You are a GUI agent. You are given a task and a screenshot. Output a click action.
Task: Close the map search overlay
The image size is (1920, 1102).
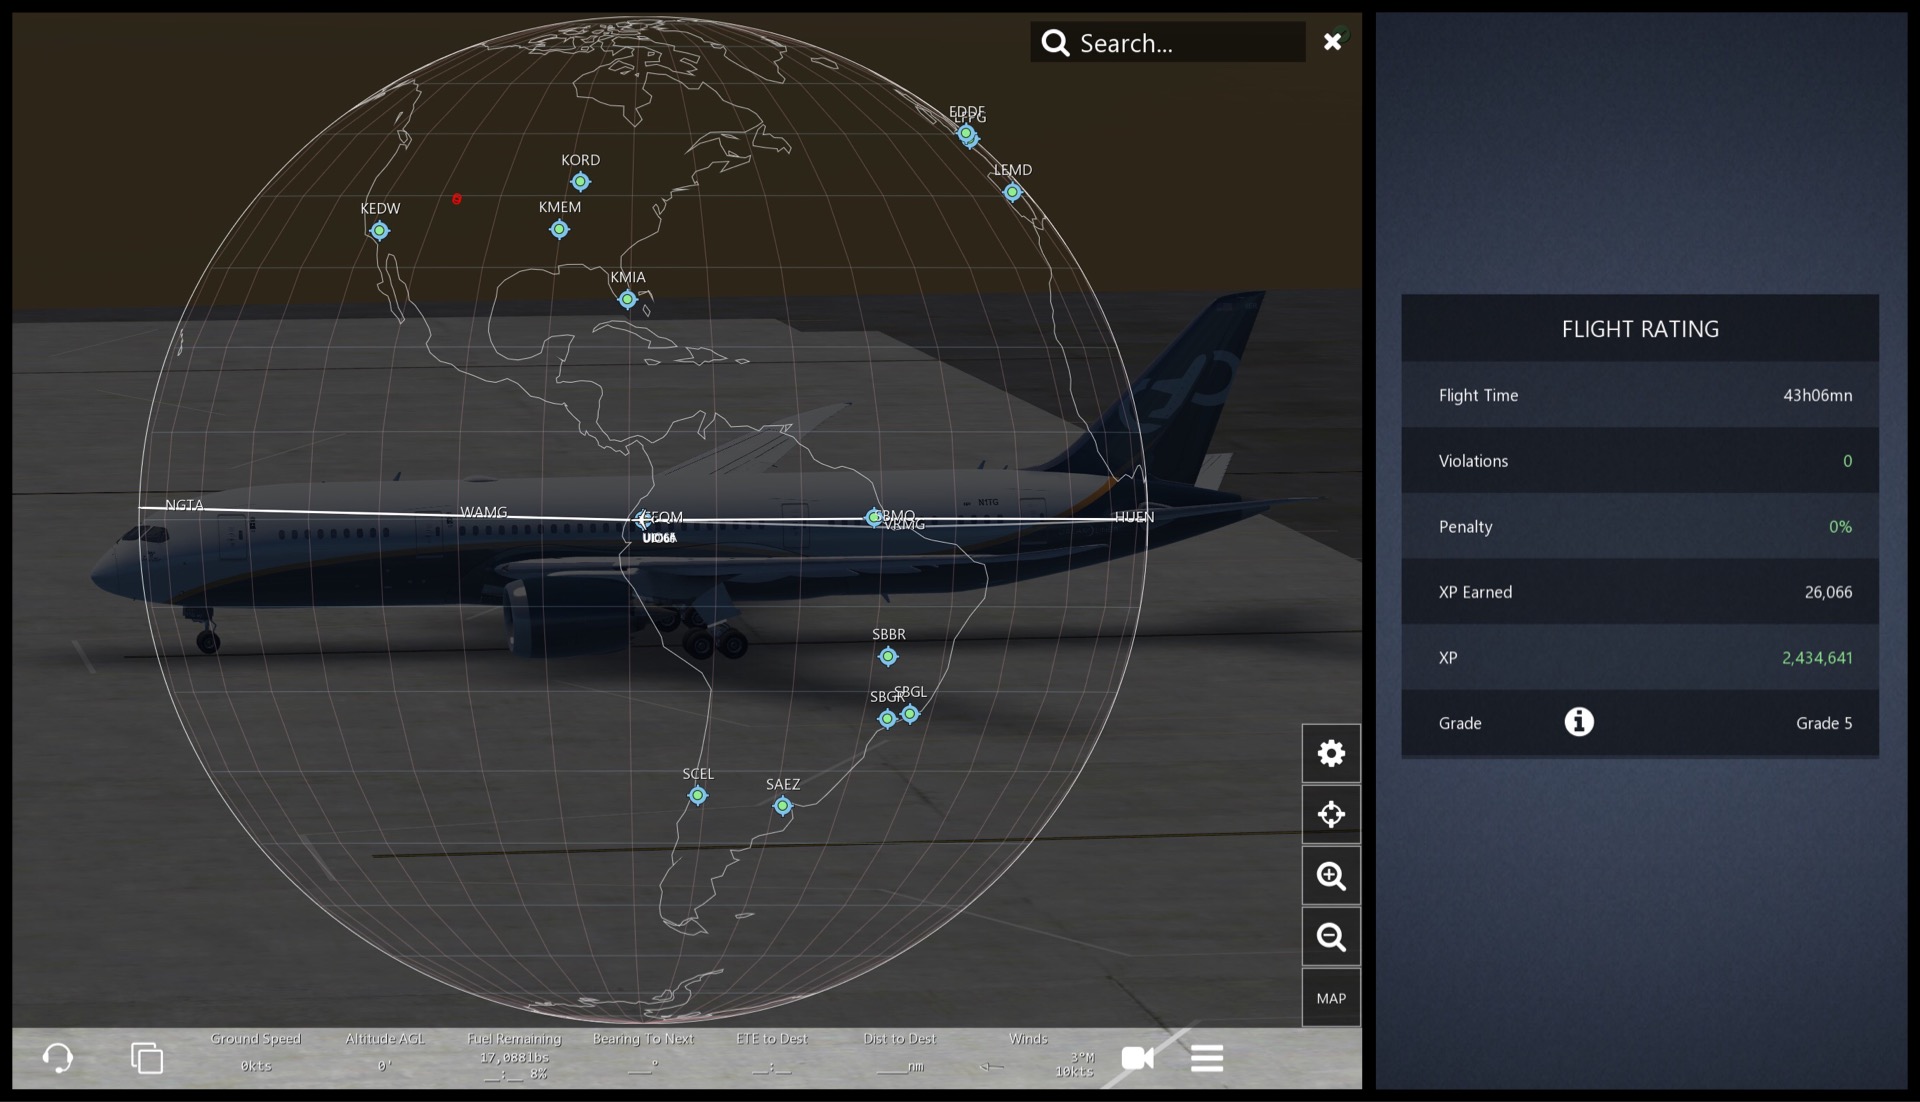pos(1332,42)
